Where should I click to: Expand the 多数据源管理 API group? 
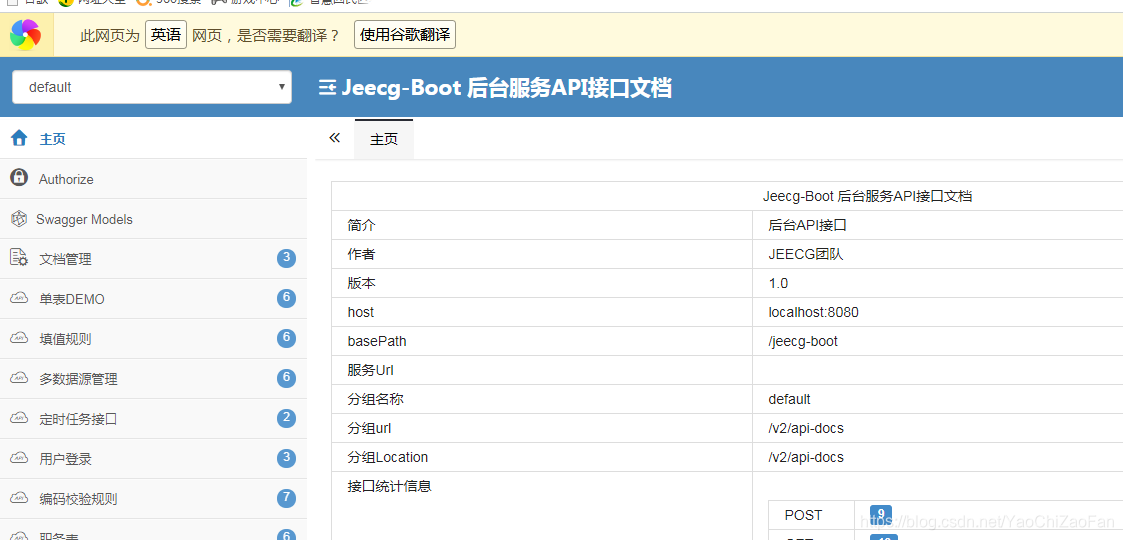coord(153,379)
